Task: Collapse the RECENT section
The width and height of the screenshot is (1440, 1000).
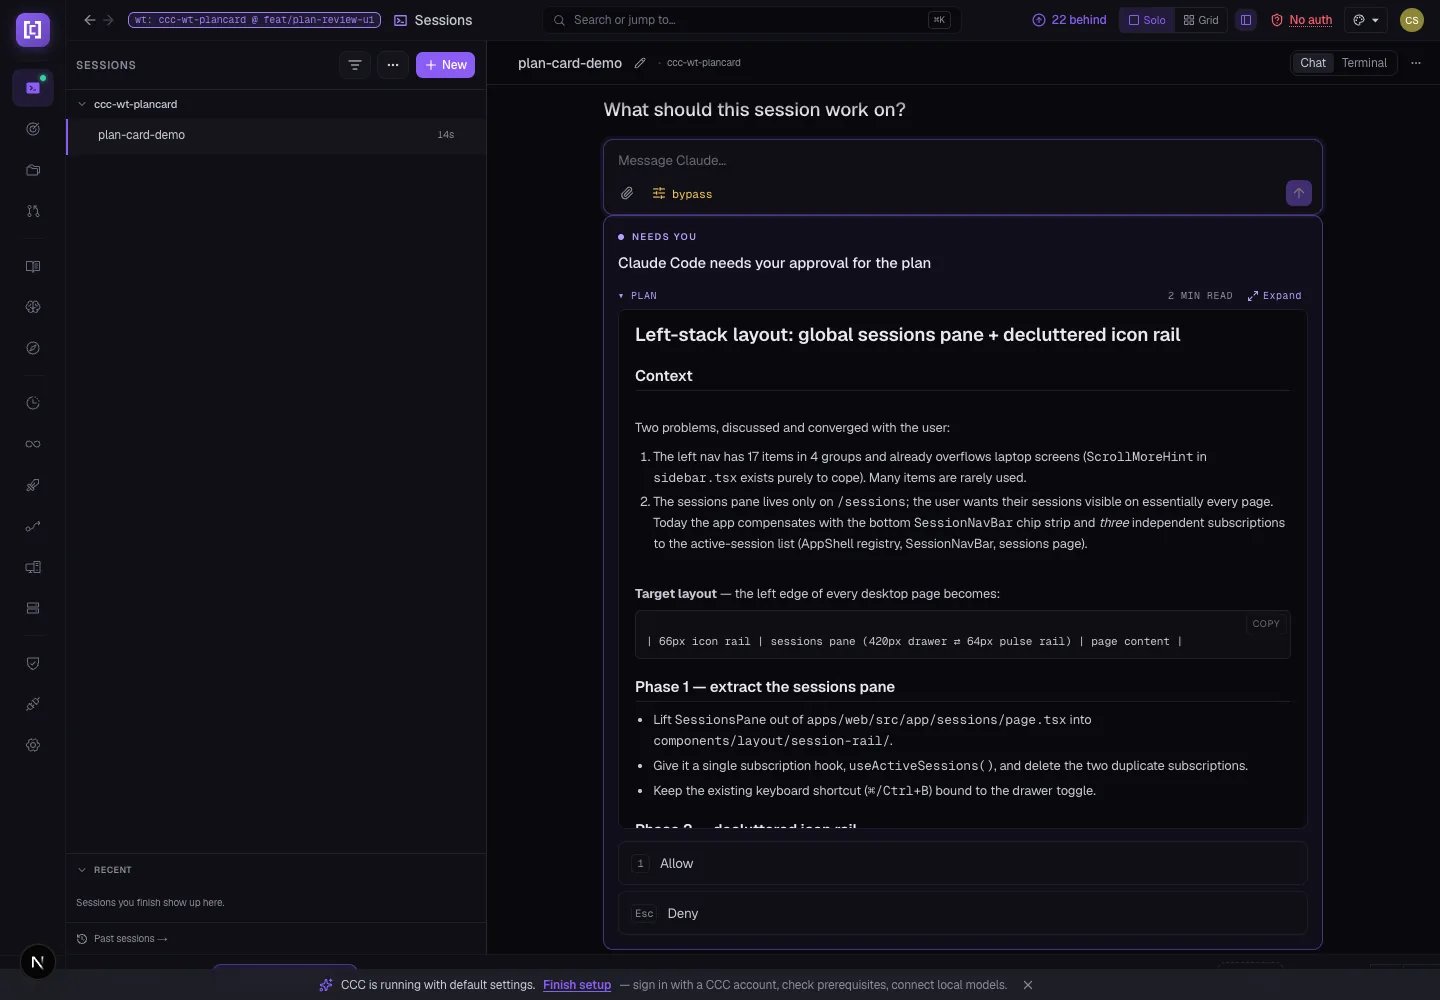Action: pos(82,870)
